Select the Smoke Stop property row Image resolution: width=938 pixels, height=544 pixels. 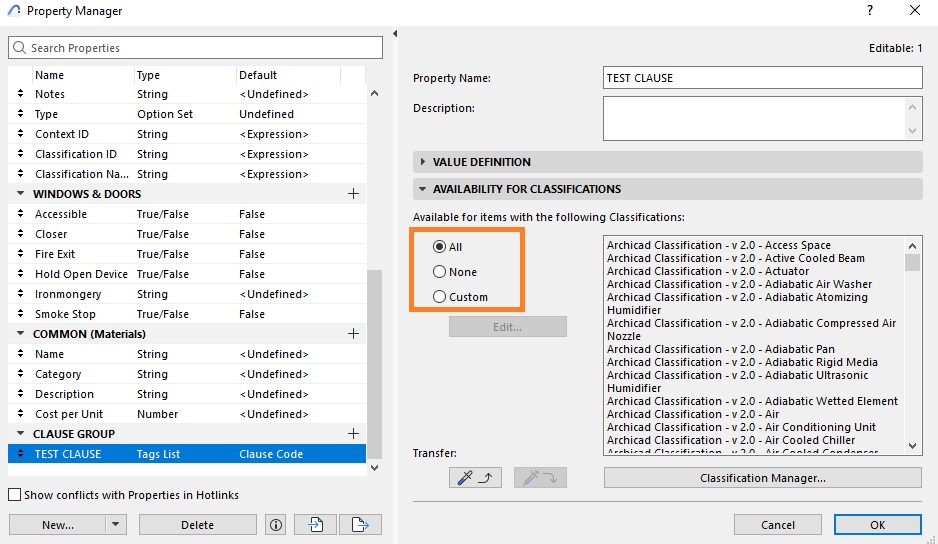pos(187,314)
